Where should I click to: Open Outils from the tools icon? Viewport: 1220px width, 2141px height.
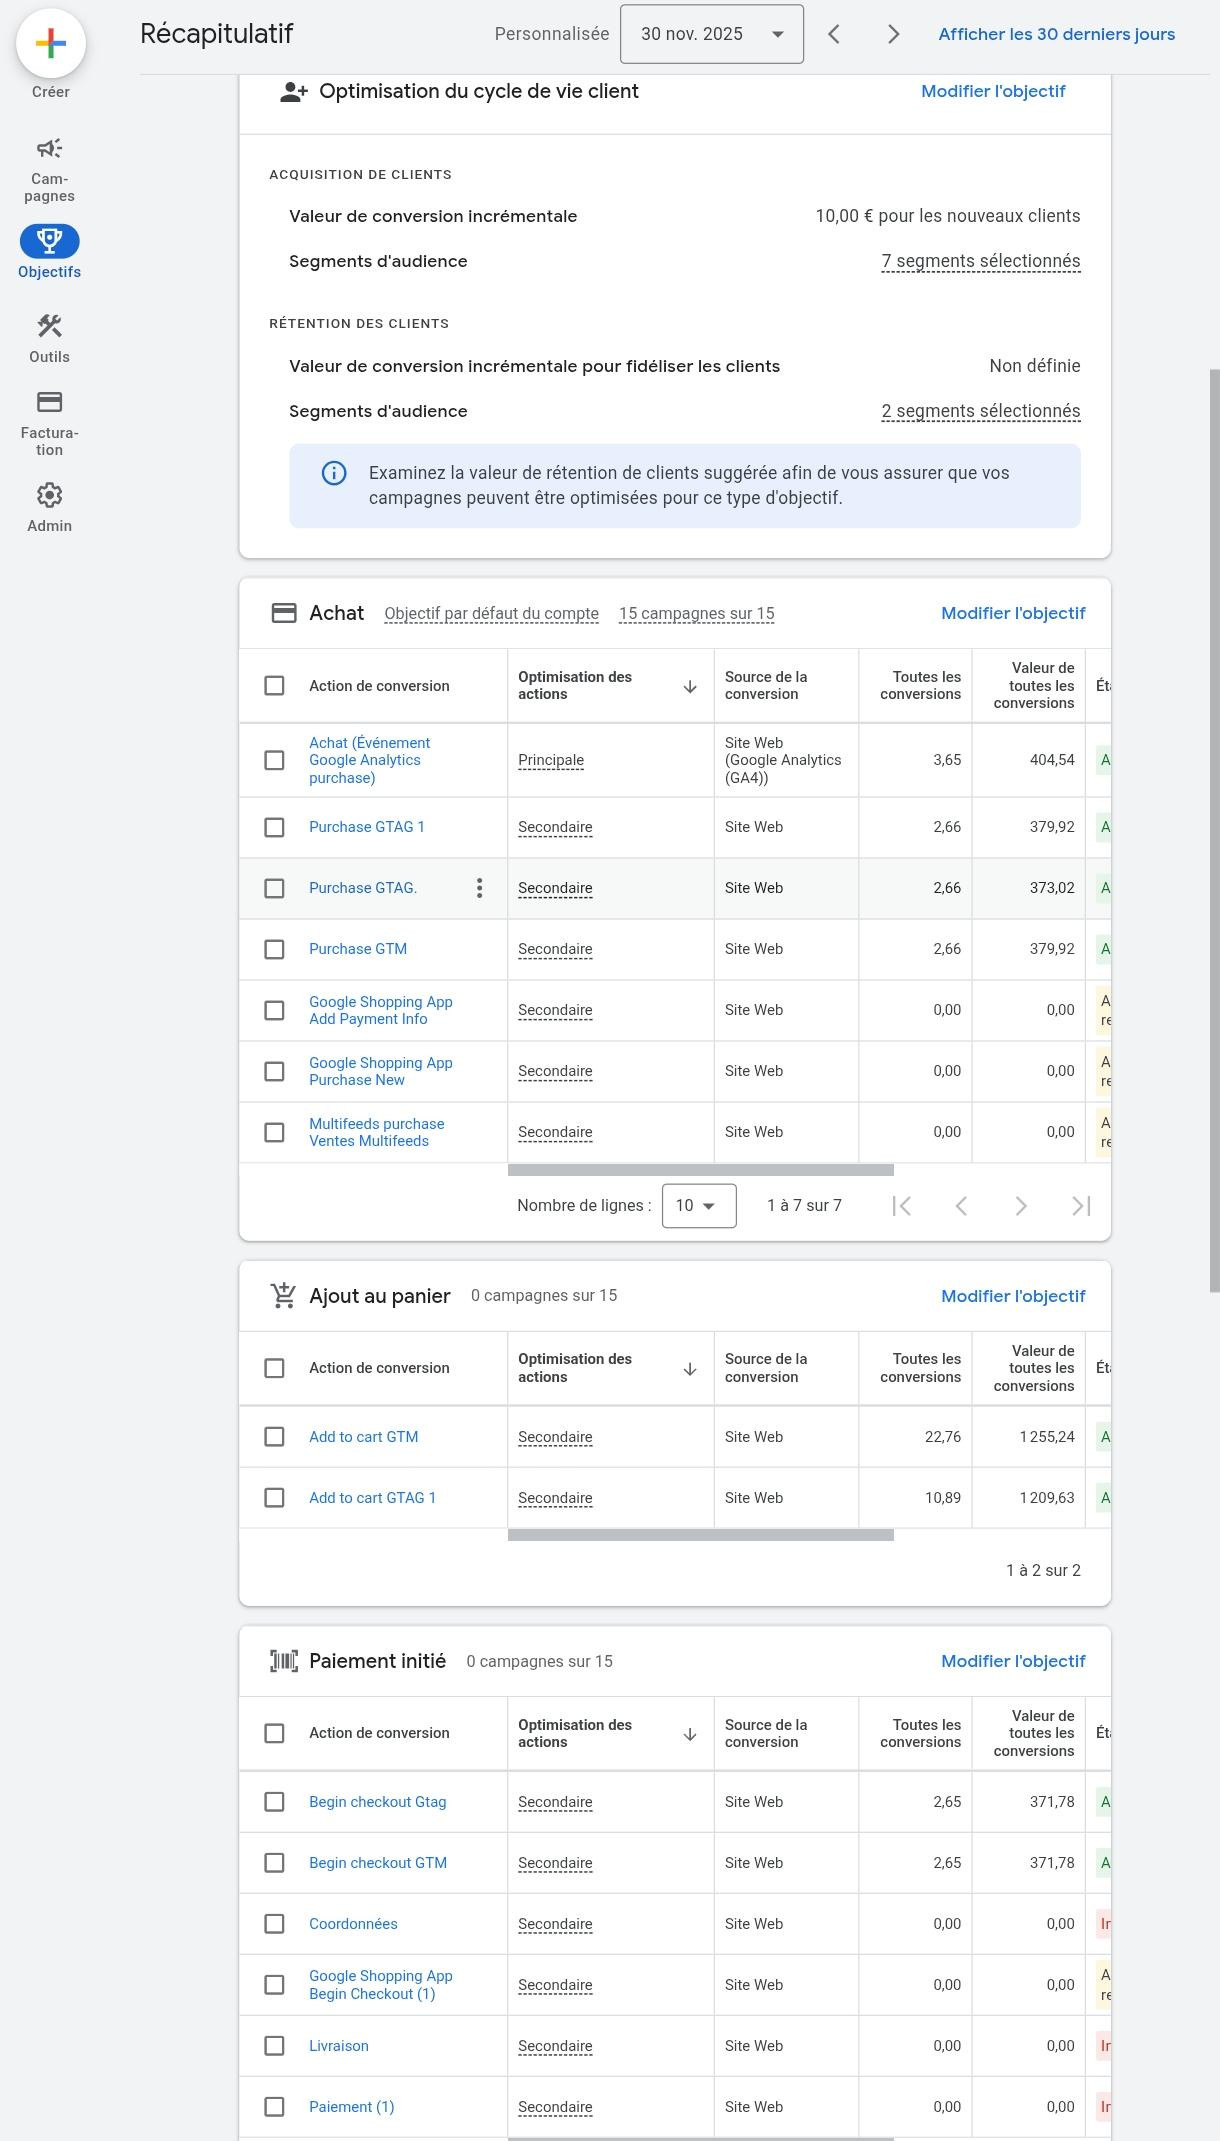(49, 327)
